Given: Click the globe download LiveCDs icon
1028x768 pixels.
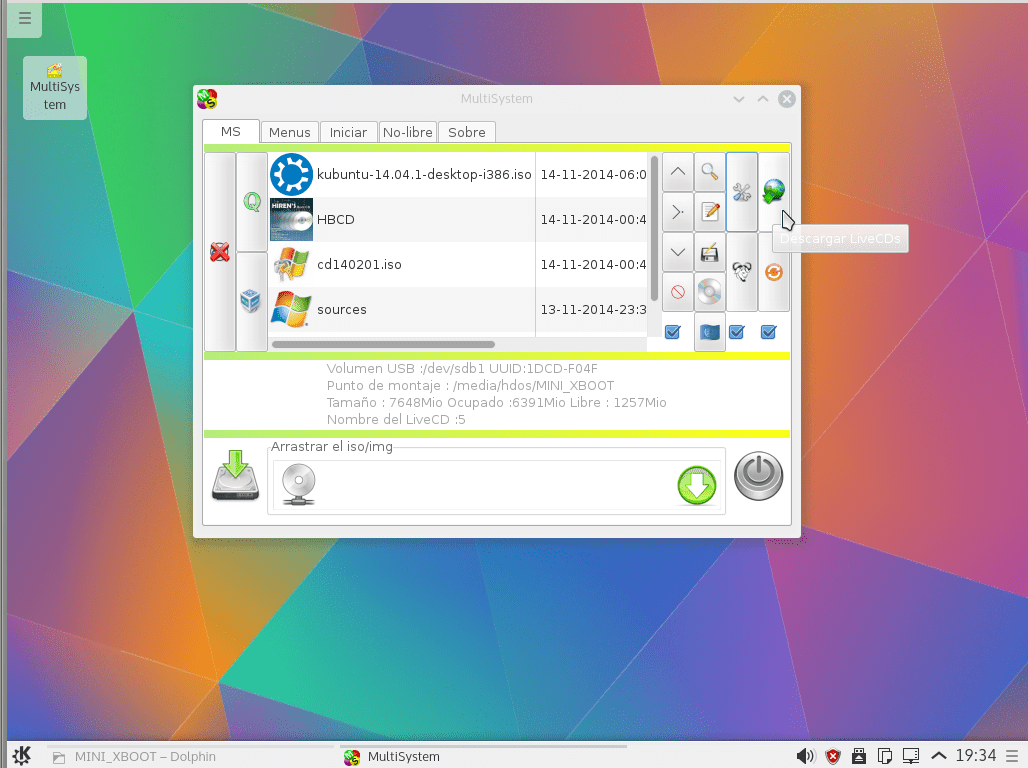Looking at the screenshot, I should pyautogui.click(x=774, y=192).
